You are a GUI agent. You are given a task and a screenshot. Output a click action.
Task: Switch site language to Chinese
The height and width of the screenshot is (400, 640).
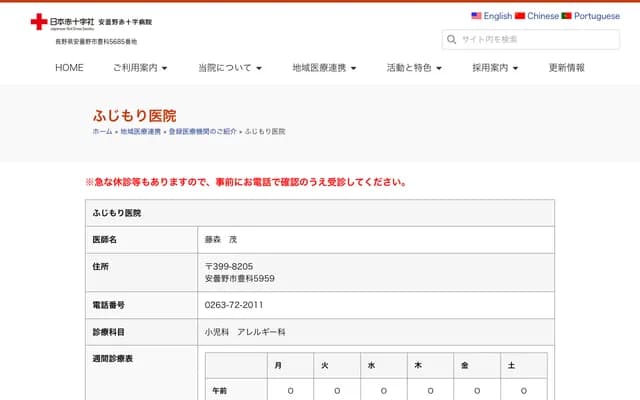(542, 16)
